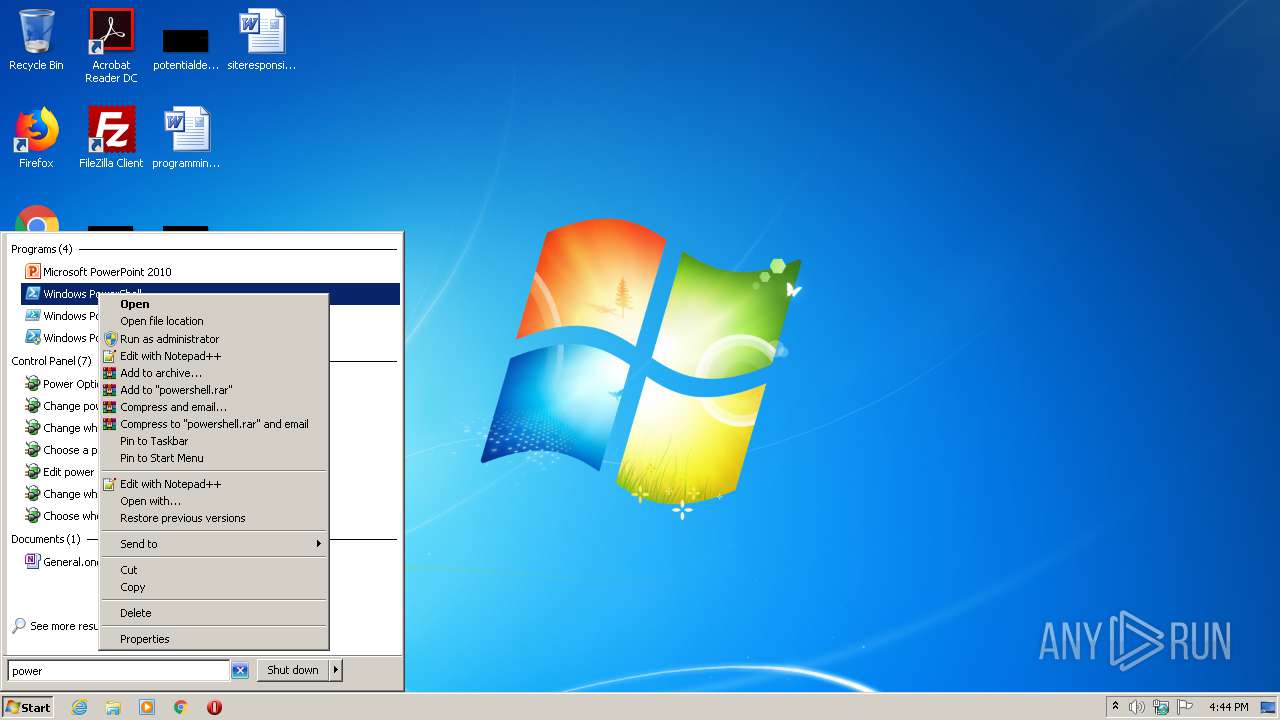Screen dimensions: 1280x720
Task: Open the network tray icon
Action: pyautogui.click(x=1161, y=707)
